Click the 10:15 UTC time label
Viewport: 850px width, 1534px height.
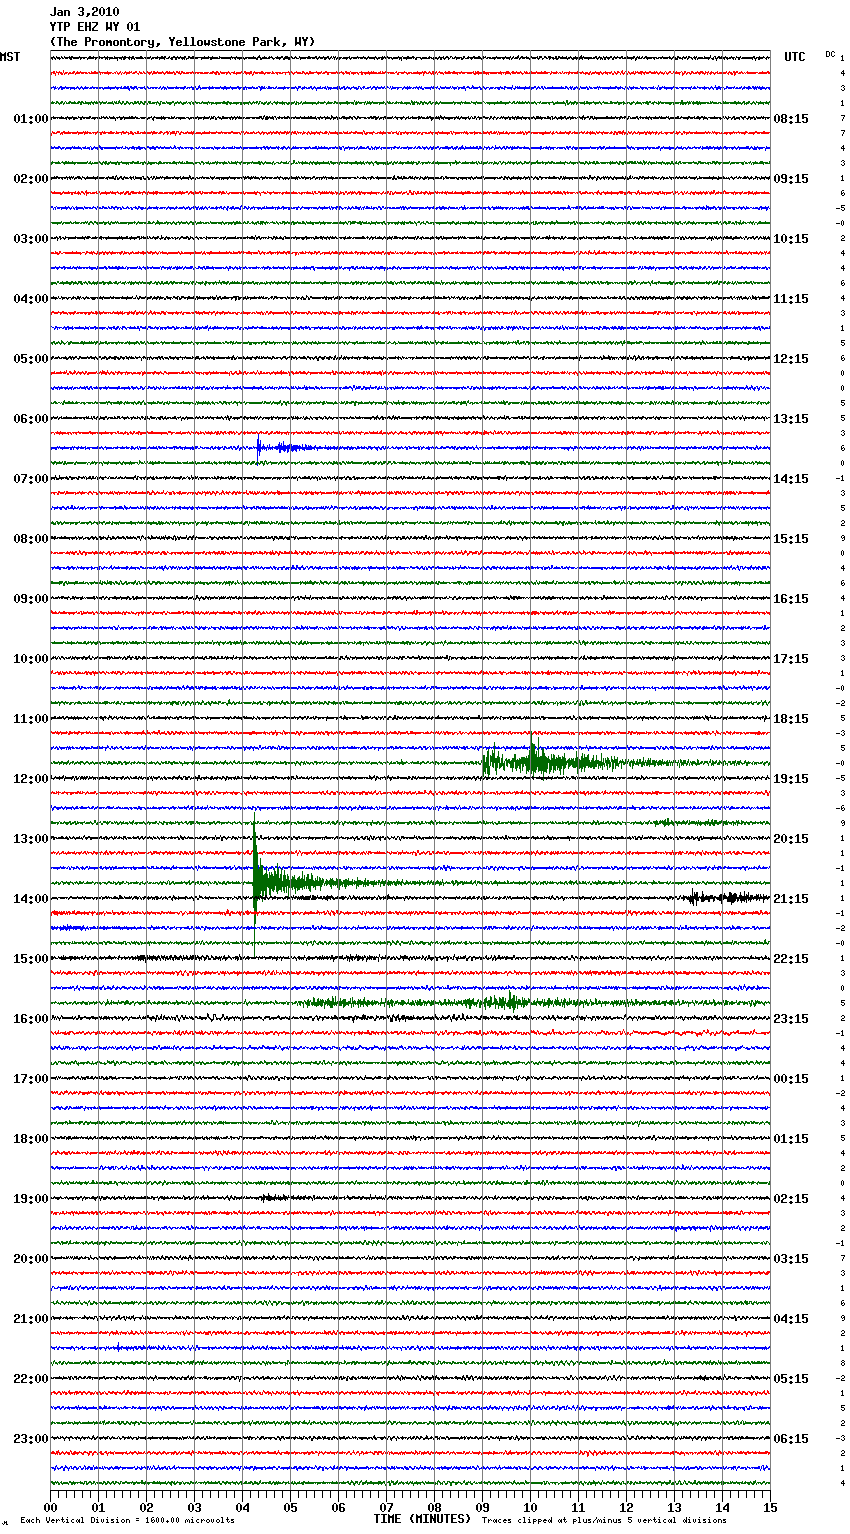click(791, 239)
